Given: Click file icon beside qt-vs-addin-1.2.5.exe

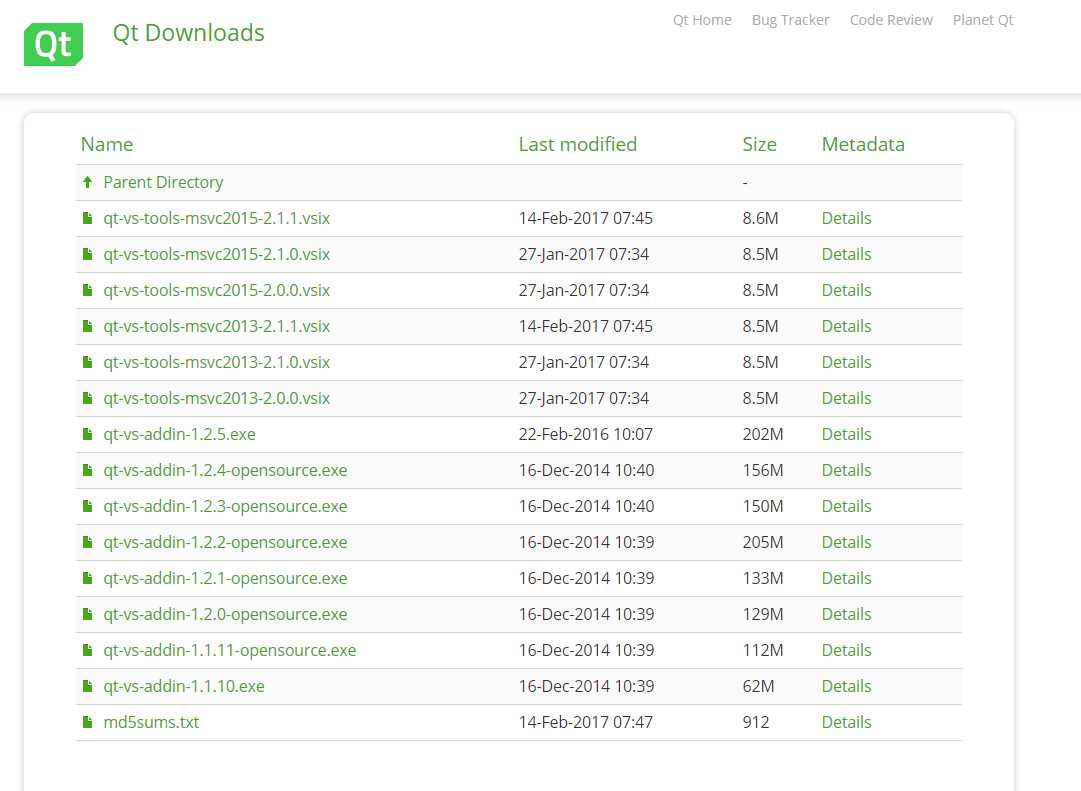Looking at the screenshot, I should tap(88, 434).
